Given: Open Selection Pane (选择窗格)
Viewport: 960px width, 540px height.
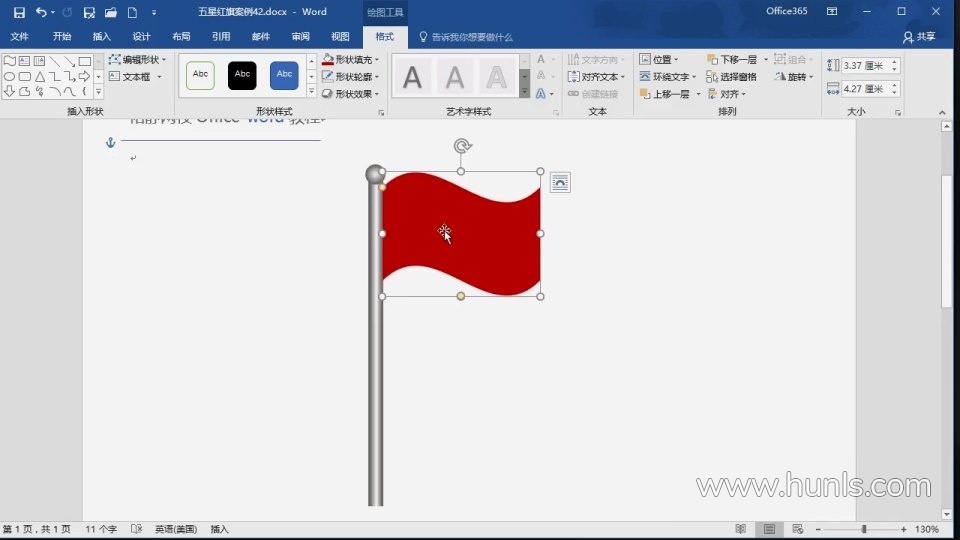Looking at the screenshot, I should pyautogui.click(x=731, y=77).
